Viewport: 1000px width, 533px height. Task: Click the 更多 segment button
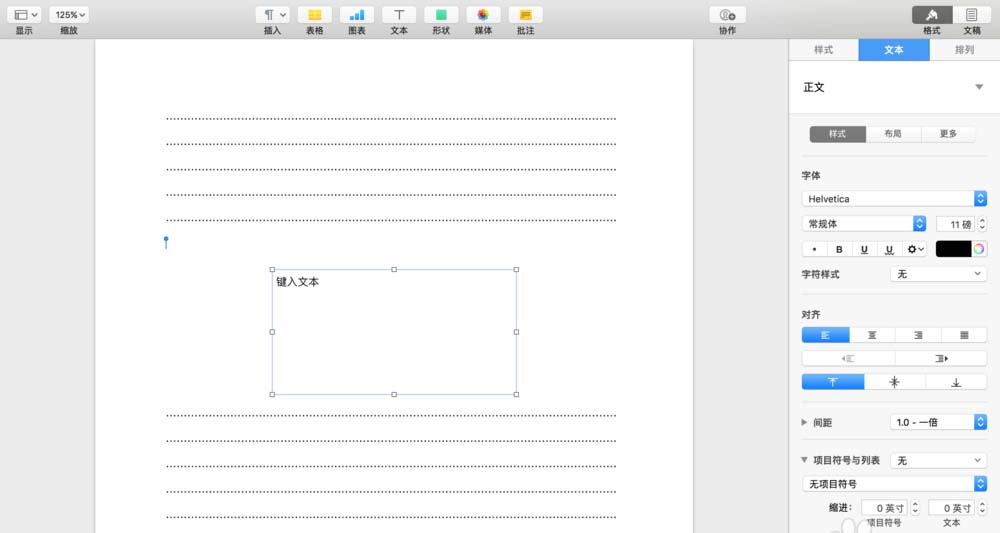pos(948,134)
